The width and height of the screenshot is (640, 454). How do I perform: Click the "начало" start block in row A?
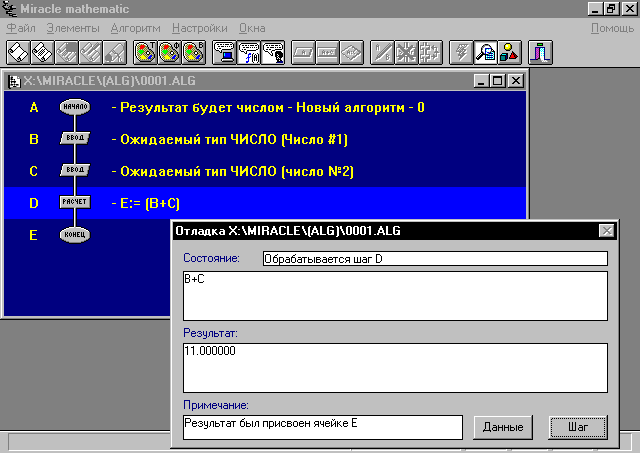click(75, 106)
